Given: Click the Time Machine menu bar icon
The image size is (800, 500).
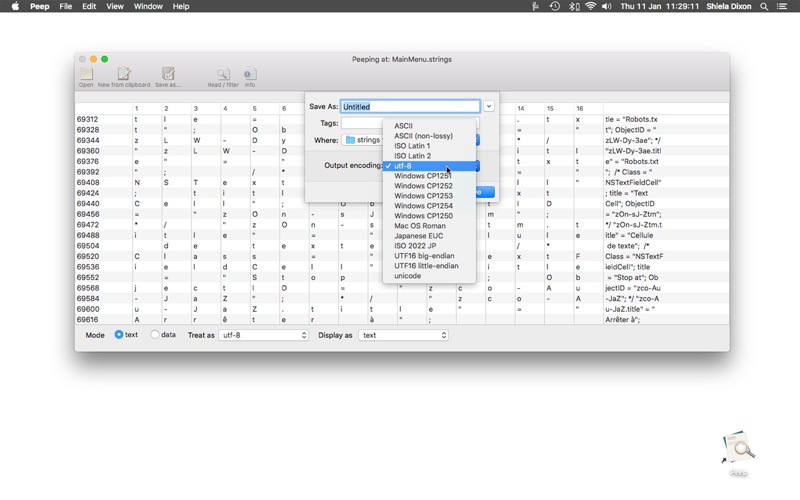Looking at the screenshot, I should [555, 6].
